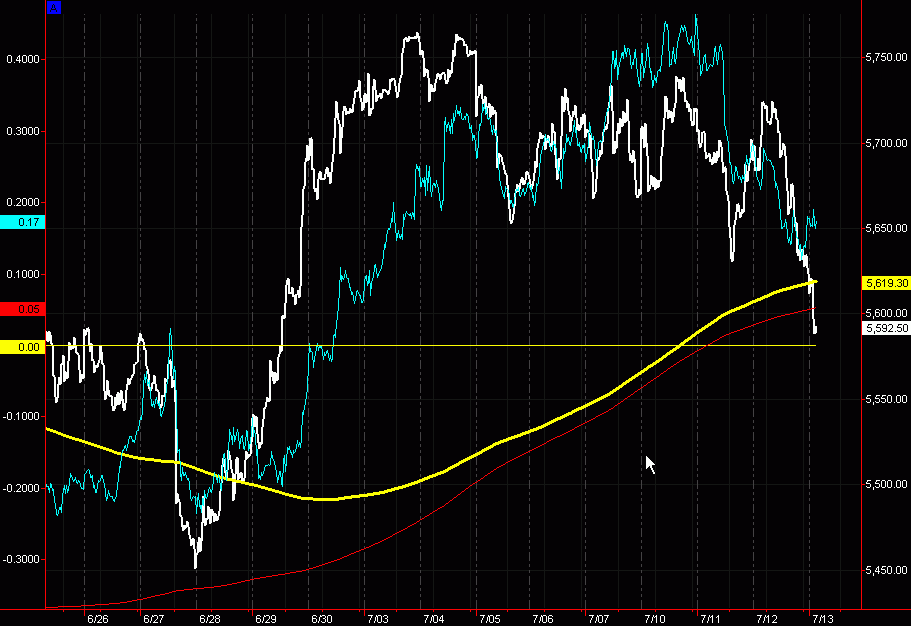Select the 7/10 date on time axis
Image resolution: width=911 pixels, height=626 pixels.
click(655, 619)
